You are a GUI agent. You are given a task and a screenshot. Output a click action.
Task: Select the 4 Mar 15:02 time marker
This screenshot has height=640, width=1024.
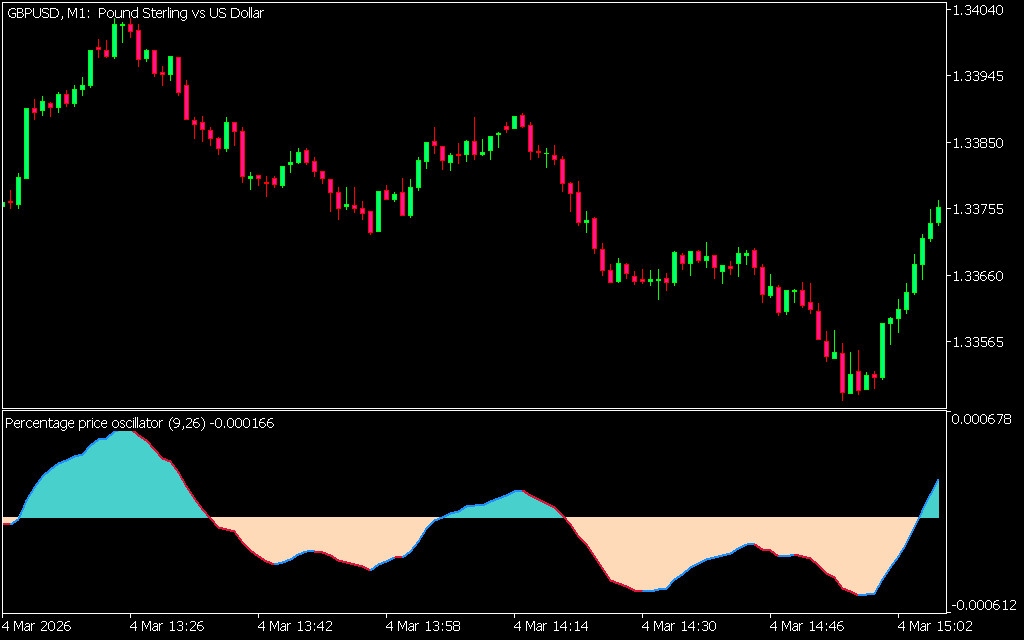pyautogui.click(x=934, y=626)
